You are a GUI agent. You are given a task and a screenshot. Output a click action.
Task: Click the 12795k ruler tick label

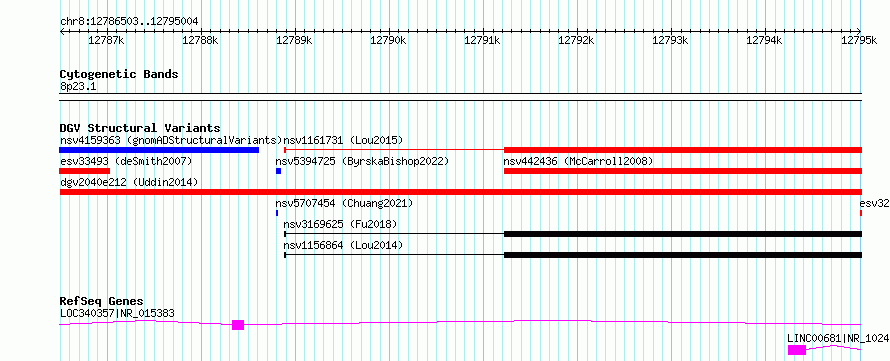click(x=859, y=40)
